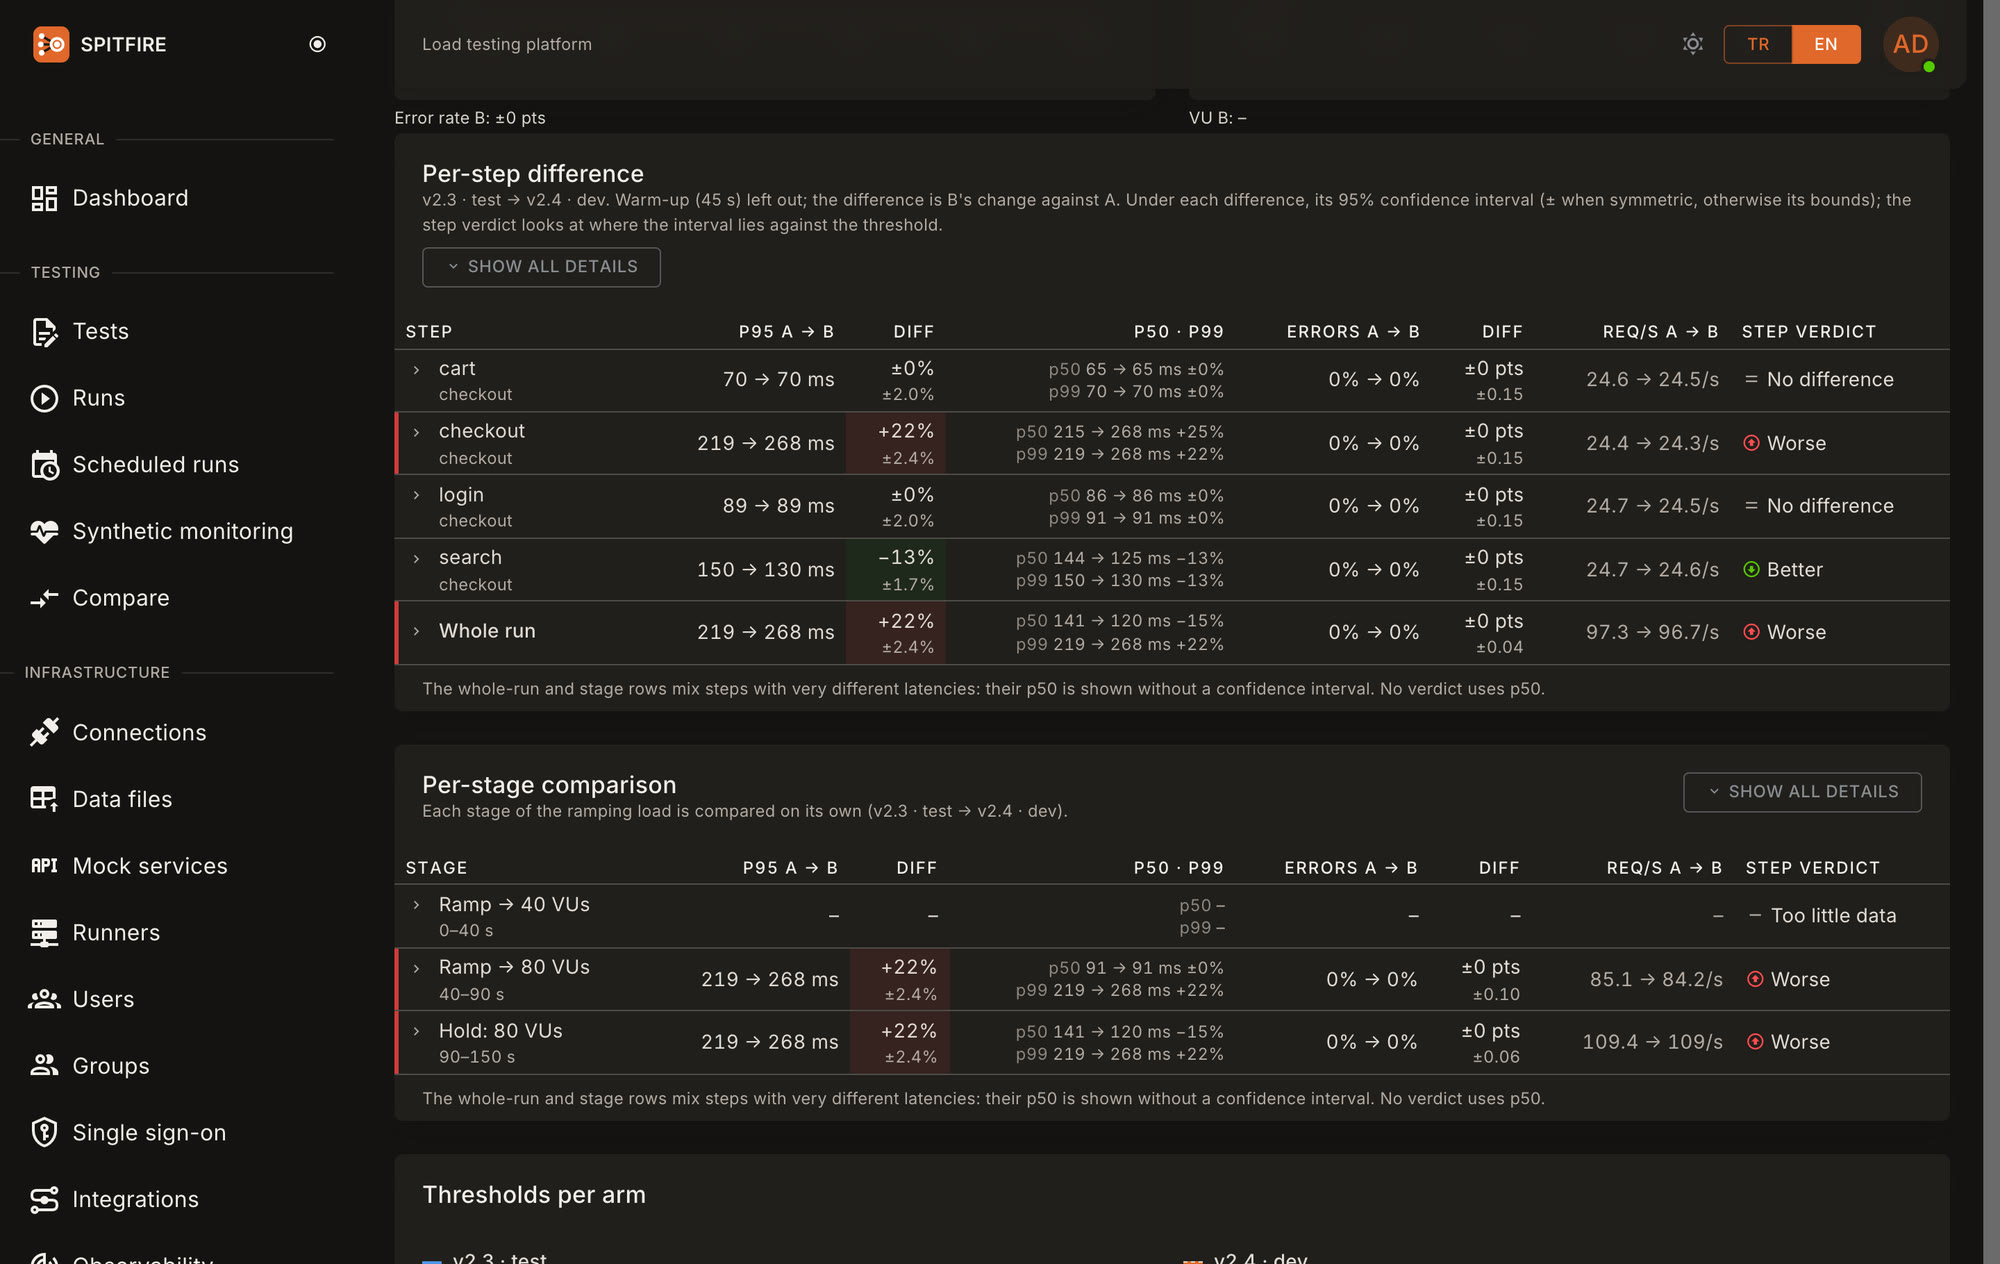Image resolution: width=2000 pixels, height=1264 pixels.
Task: Open Synthetic monitoring heartbeat icon
Action: click(x=44, y=531)
